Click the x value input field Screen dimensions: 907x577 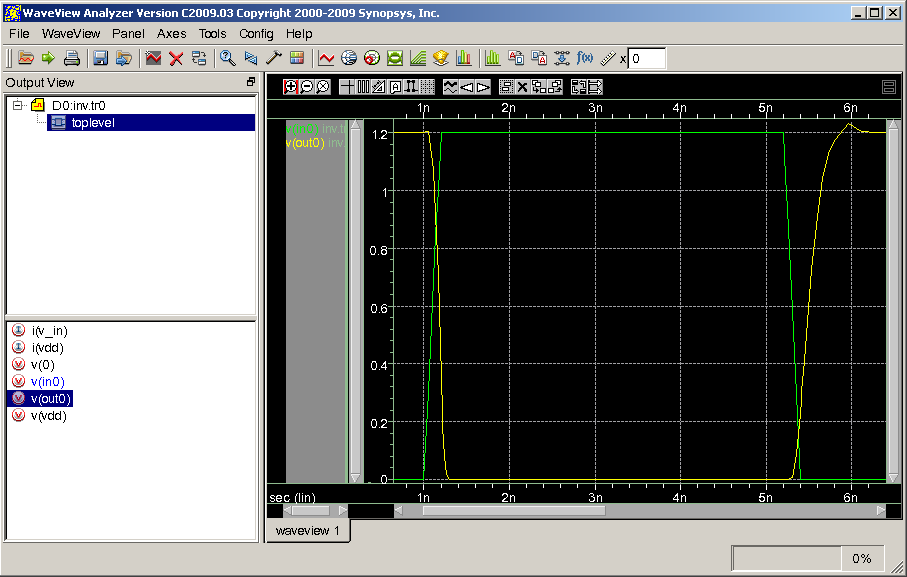click(x=647, y=59)
